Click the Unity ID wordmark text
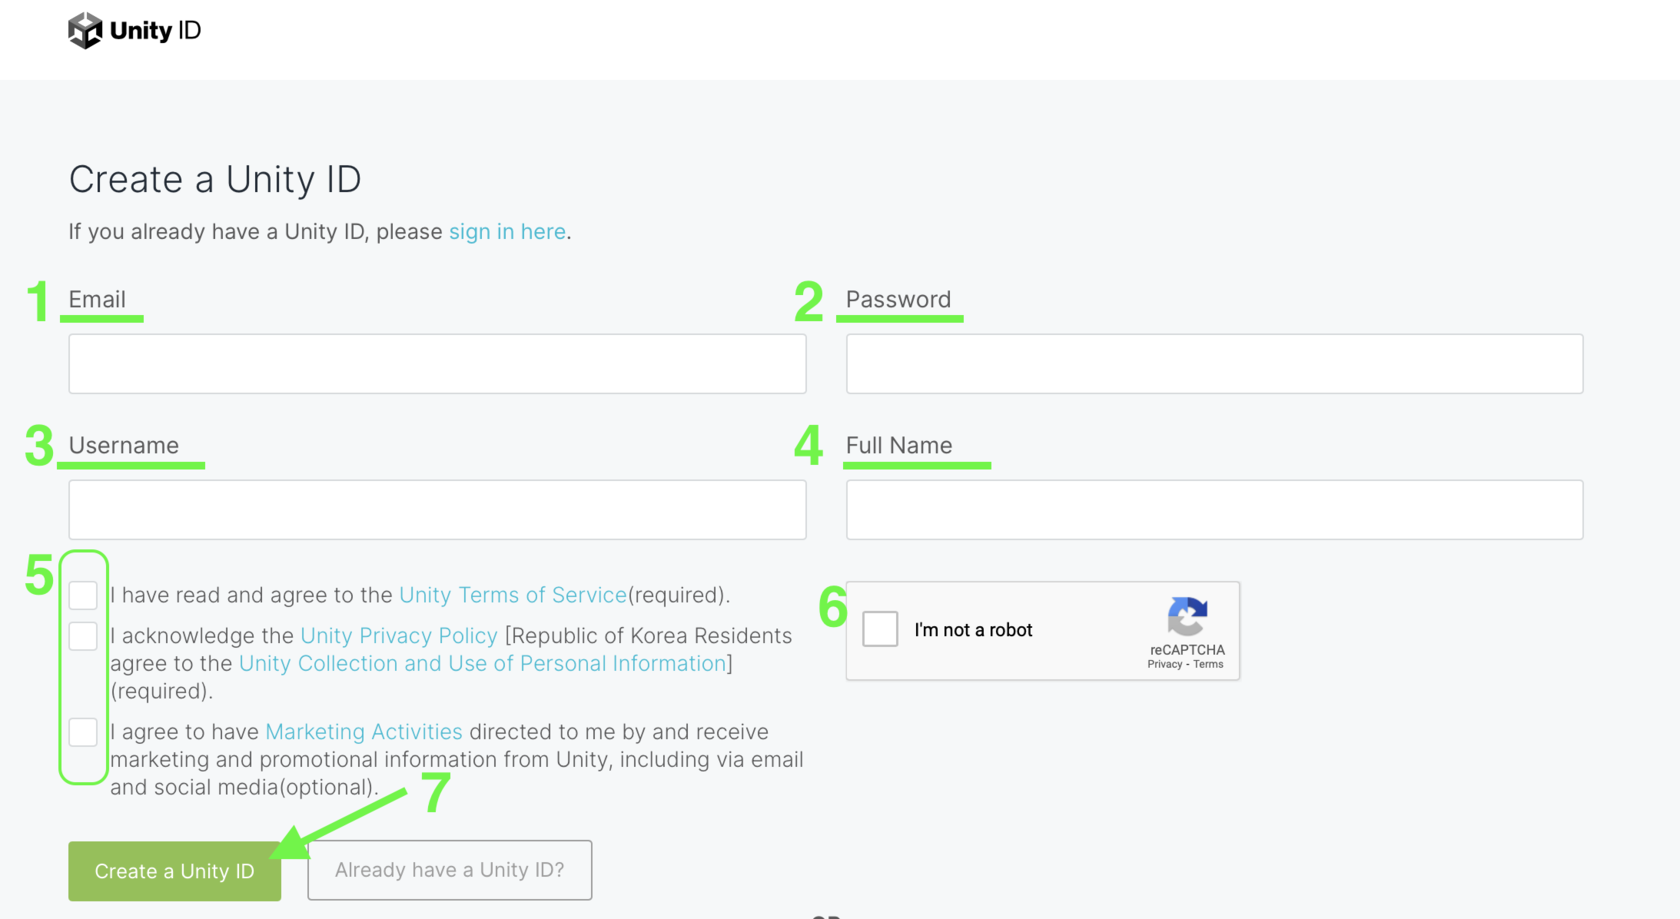Screen dimensions: 1680x919 tap(155, 31)
